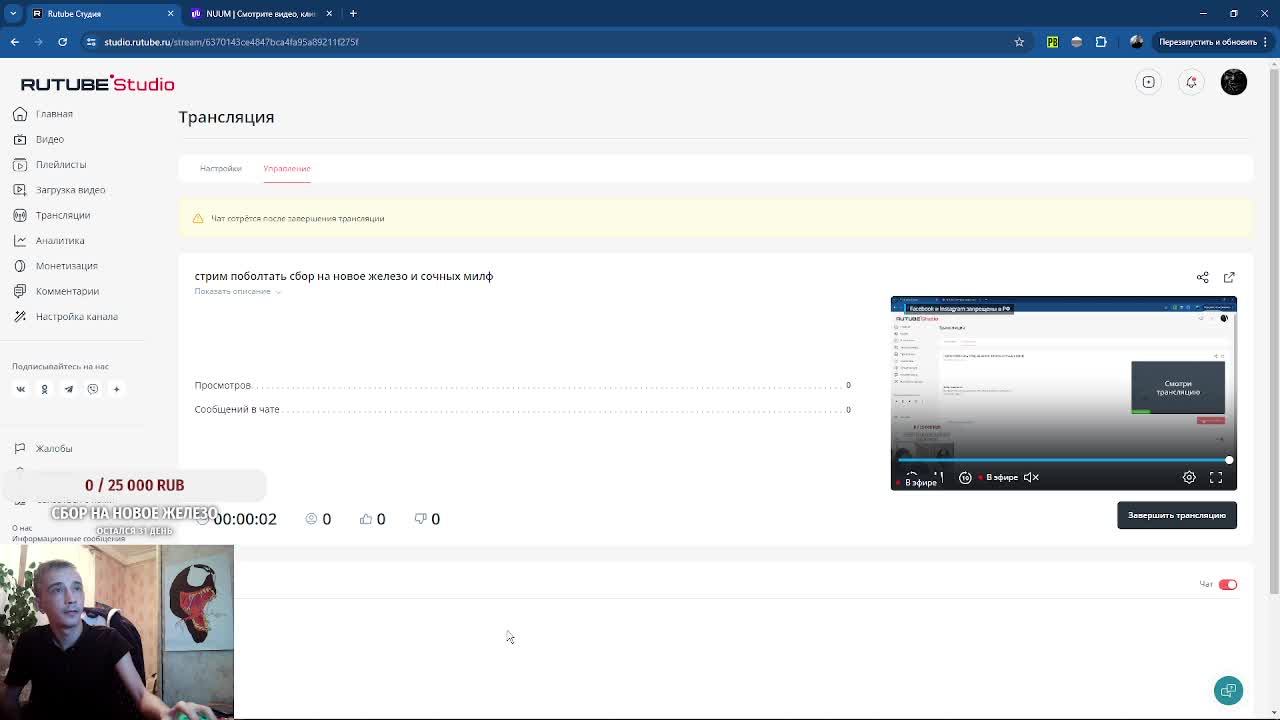1280x720 pixels.
Task: Unmute the stream player sound
Action: click(1031, 477)
